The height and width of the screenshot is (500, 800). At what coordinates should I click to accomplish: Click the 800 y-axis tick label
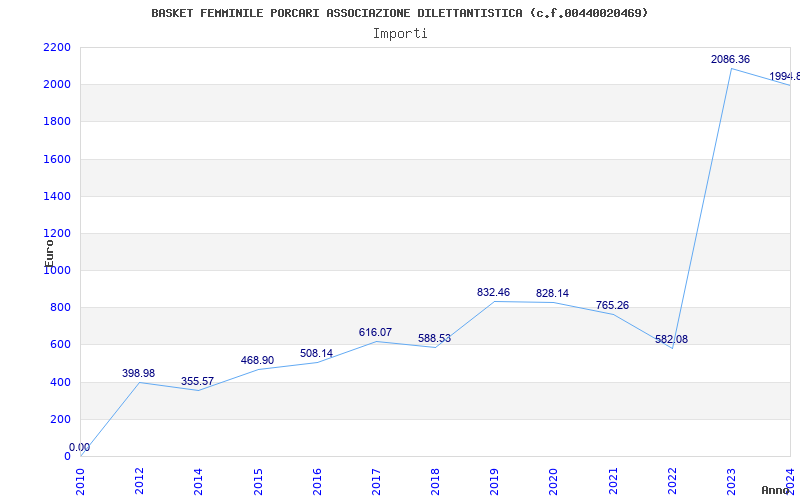pos(61,308)
